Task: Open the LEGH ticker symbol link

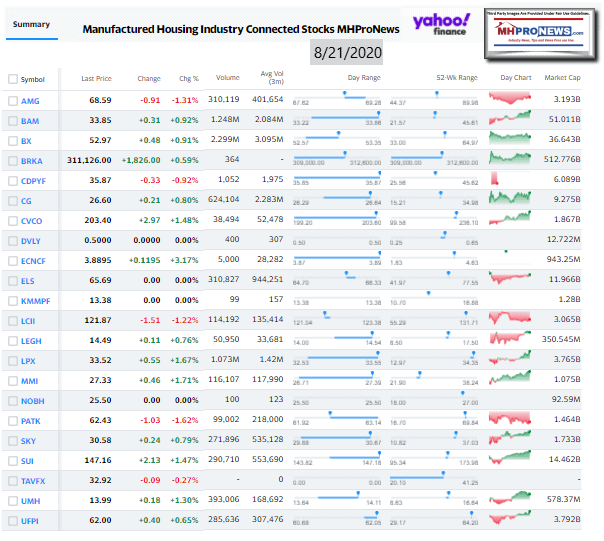Action: pos(30,341)
